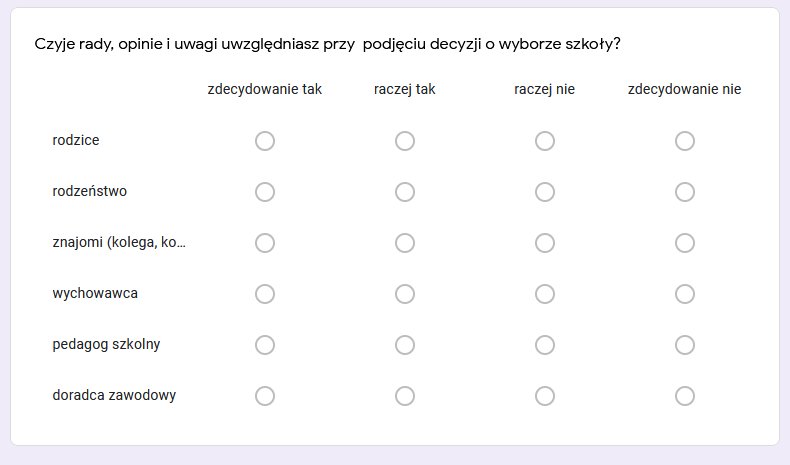790x465 pixels.
Task: Click the 'zdecydowanie tak' column header
Action: [x=265, y=89]
